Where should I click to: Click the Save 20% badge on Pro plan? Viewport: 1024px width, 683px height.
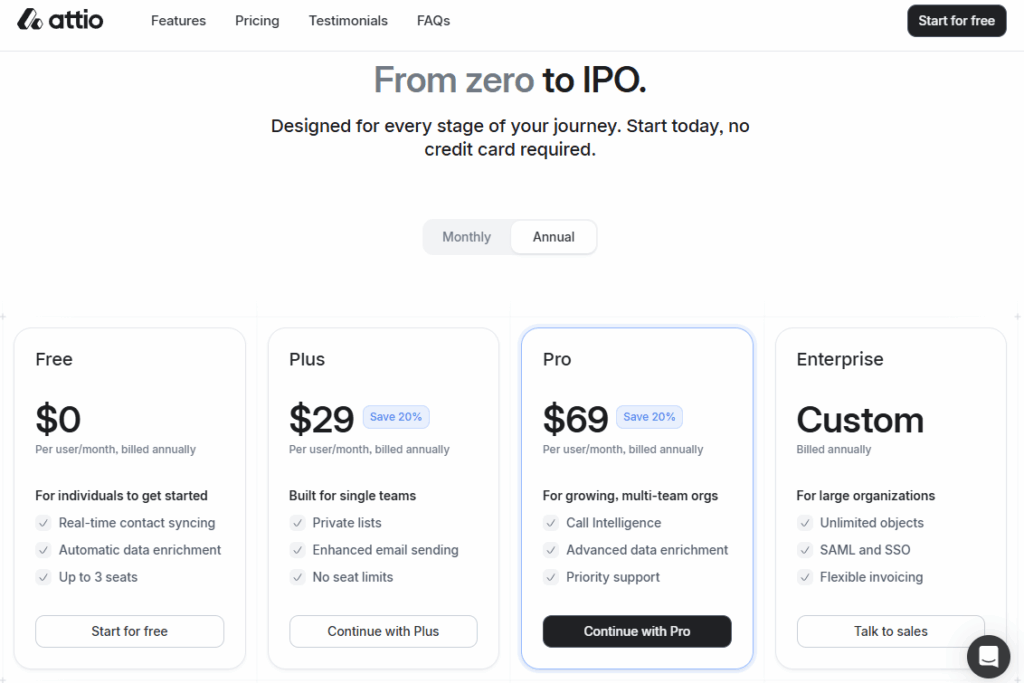click(650, 416)
